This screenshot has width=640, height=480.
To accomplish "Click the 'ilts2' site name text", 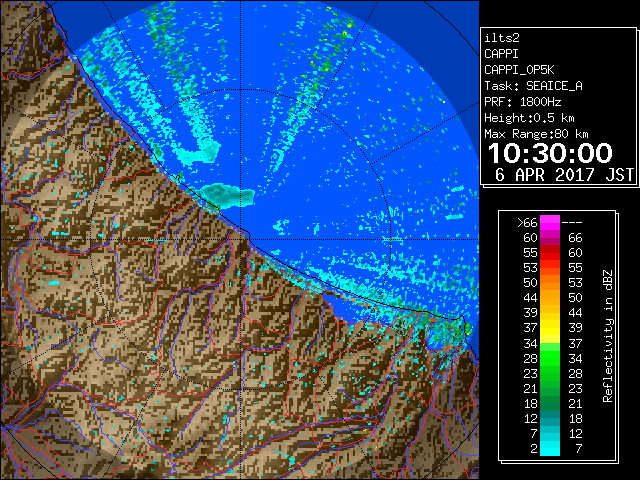I will 502,38.
